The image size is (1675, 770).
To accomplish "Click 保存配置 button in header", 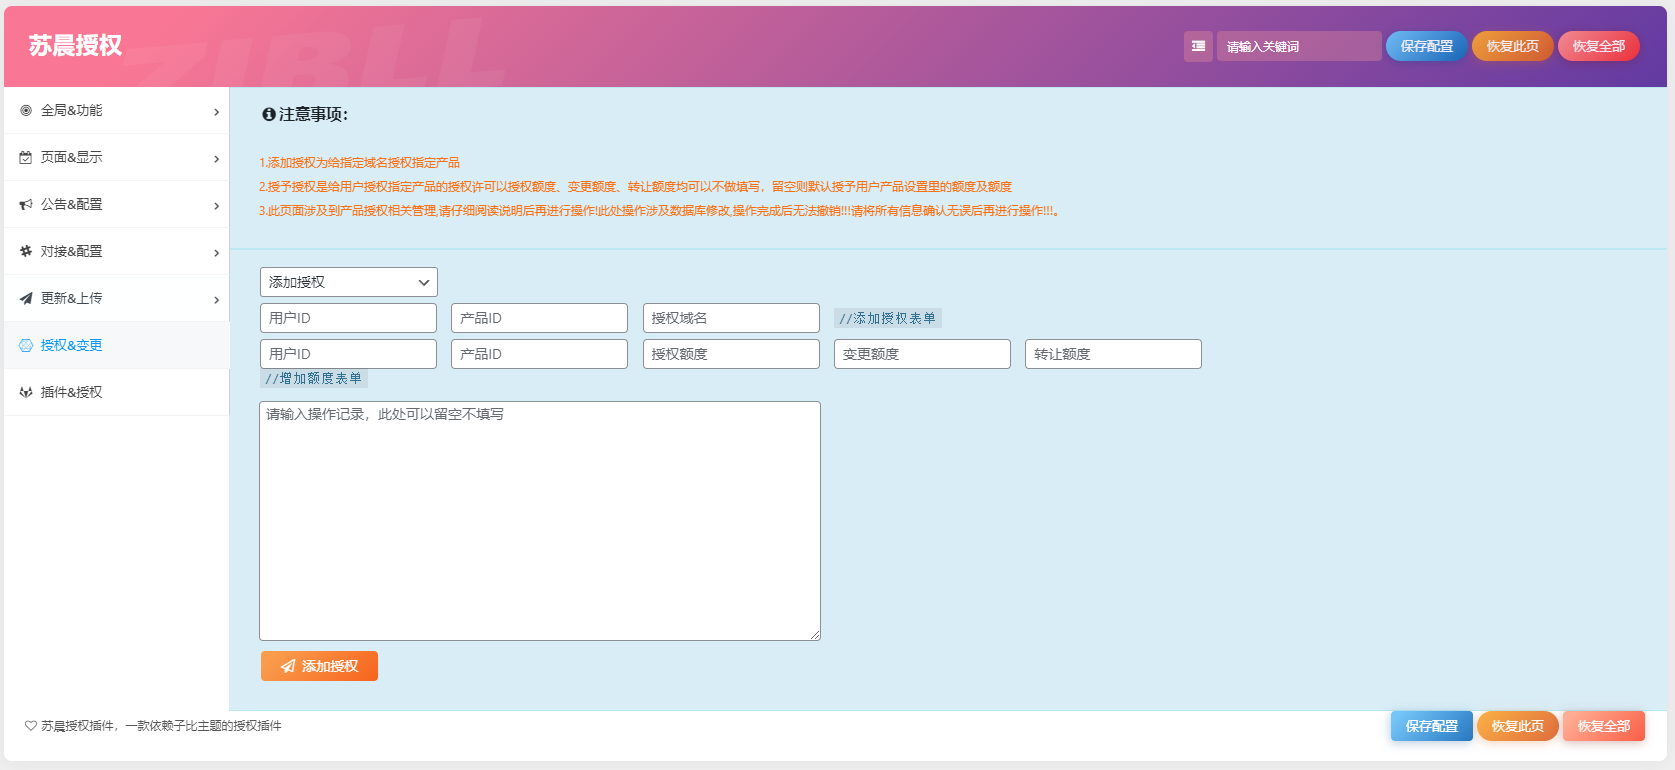I will click(1426, 46).
